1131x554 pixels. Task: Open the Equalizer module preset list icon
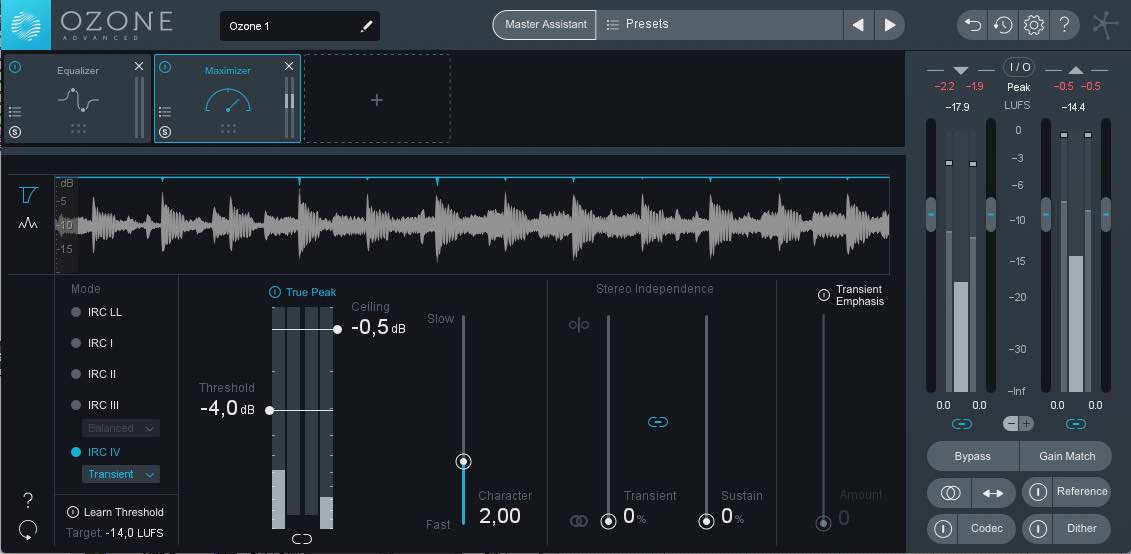[x=15, y=112]
